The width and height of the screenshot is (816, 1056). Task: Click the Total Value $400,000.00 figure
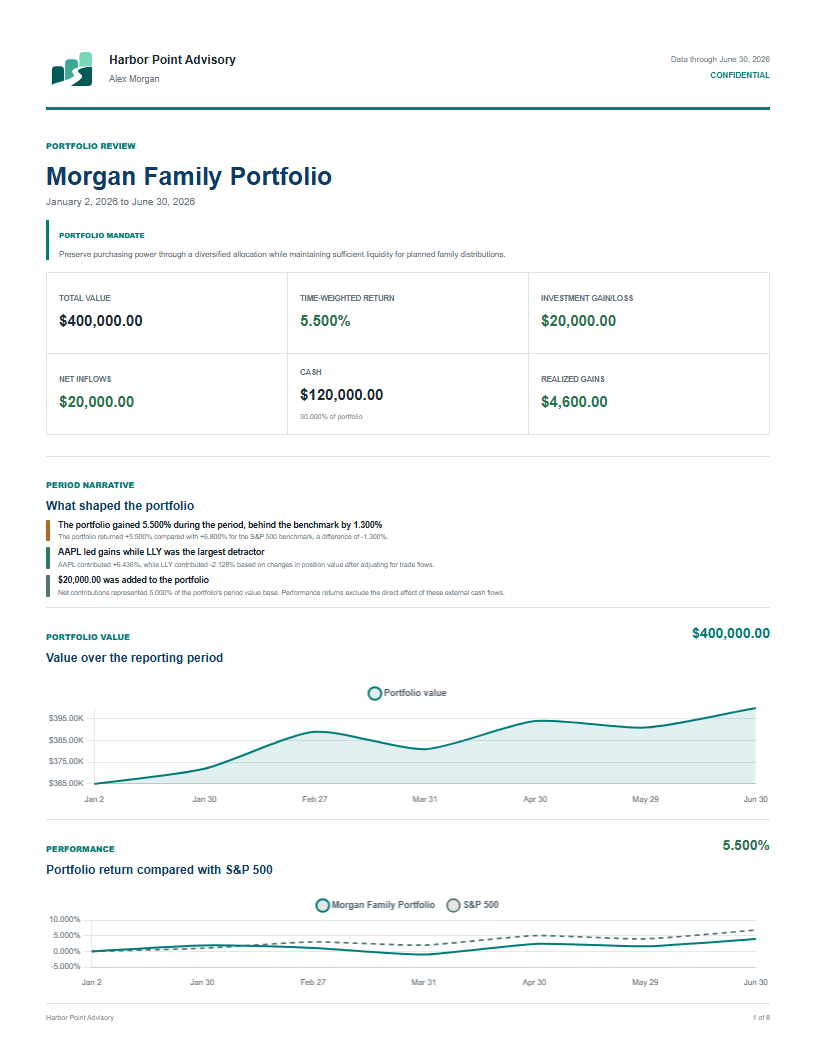pos(101,321)
